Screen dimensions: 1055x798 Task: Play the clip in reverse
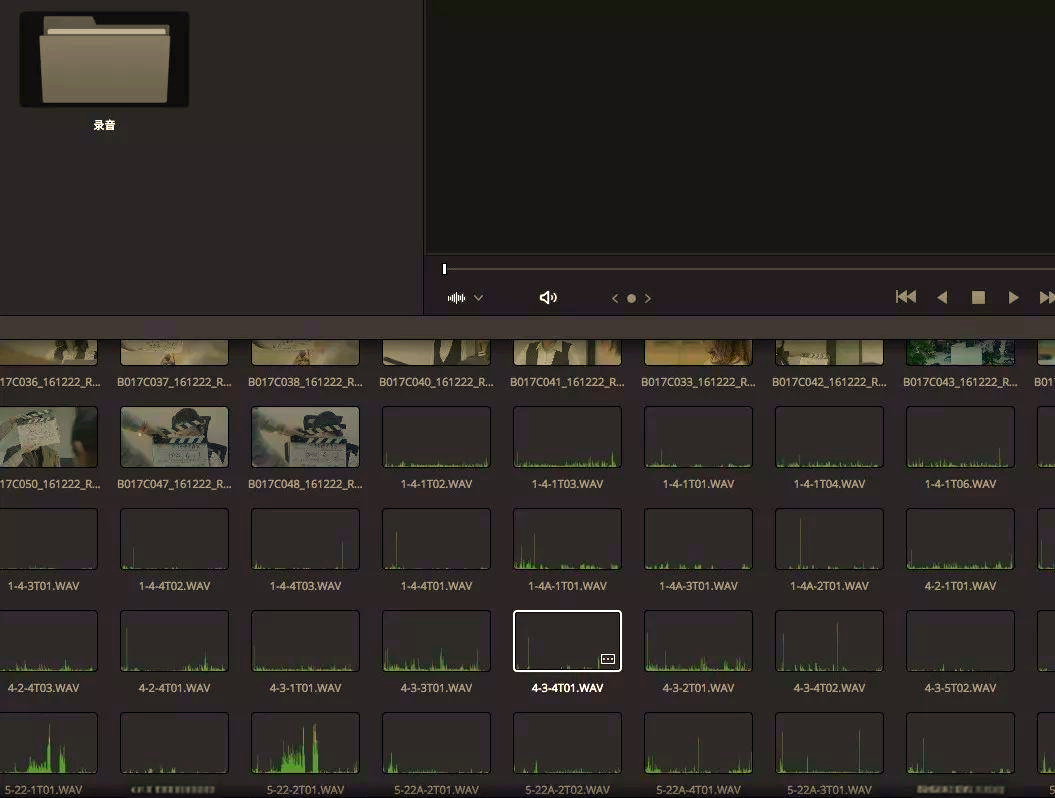pyautogui.click(x=942, y=297)
